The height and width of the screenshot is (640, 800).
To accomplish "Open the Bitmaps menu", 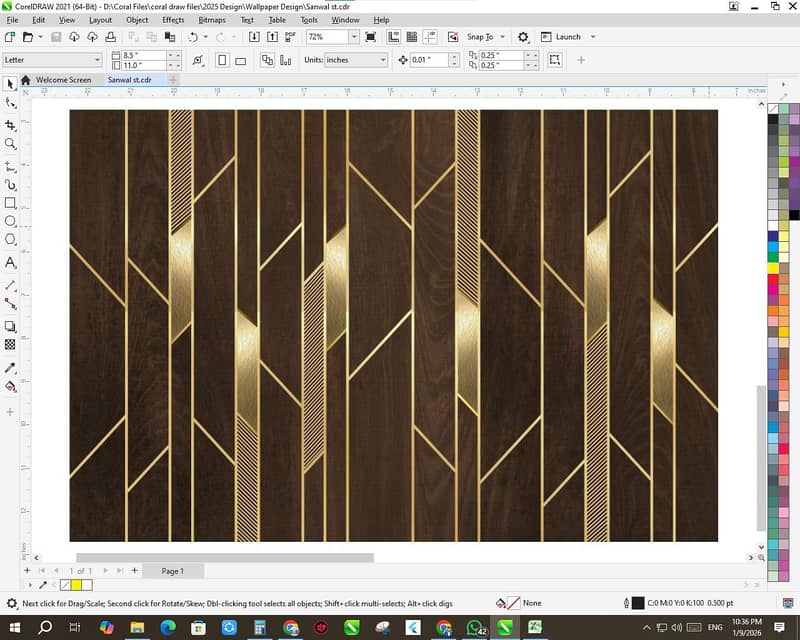I will [x=212, y=20].
